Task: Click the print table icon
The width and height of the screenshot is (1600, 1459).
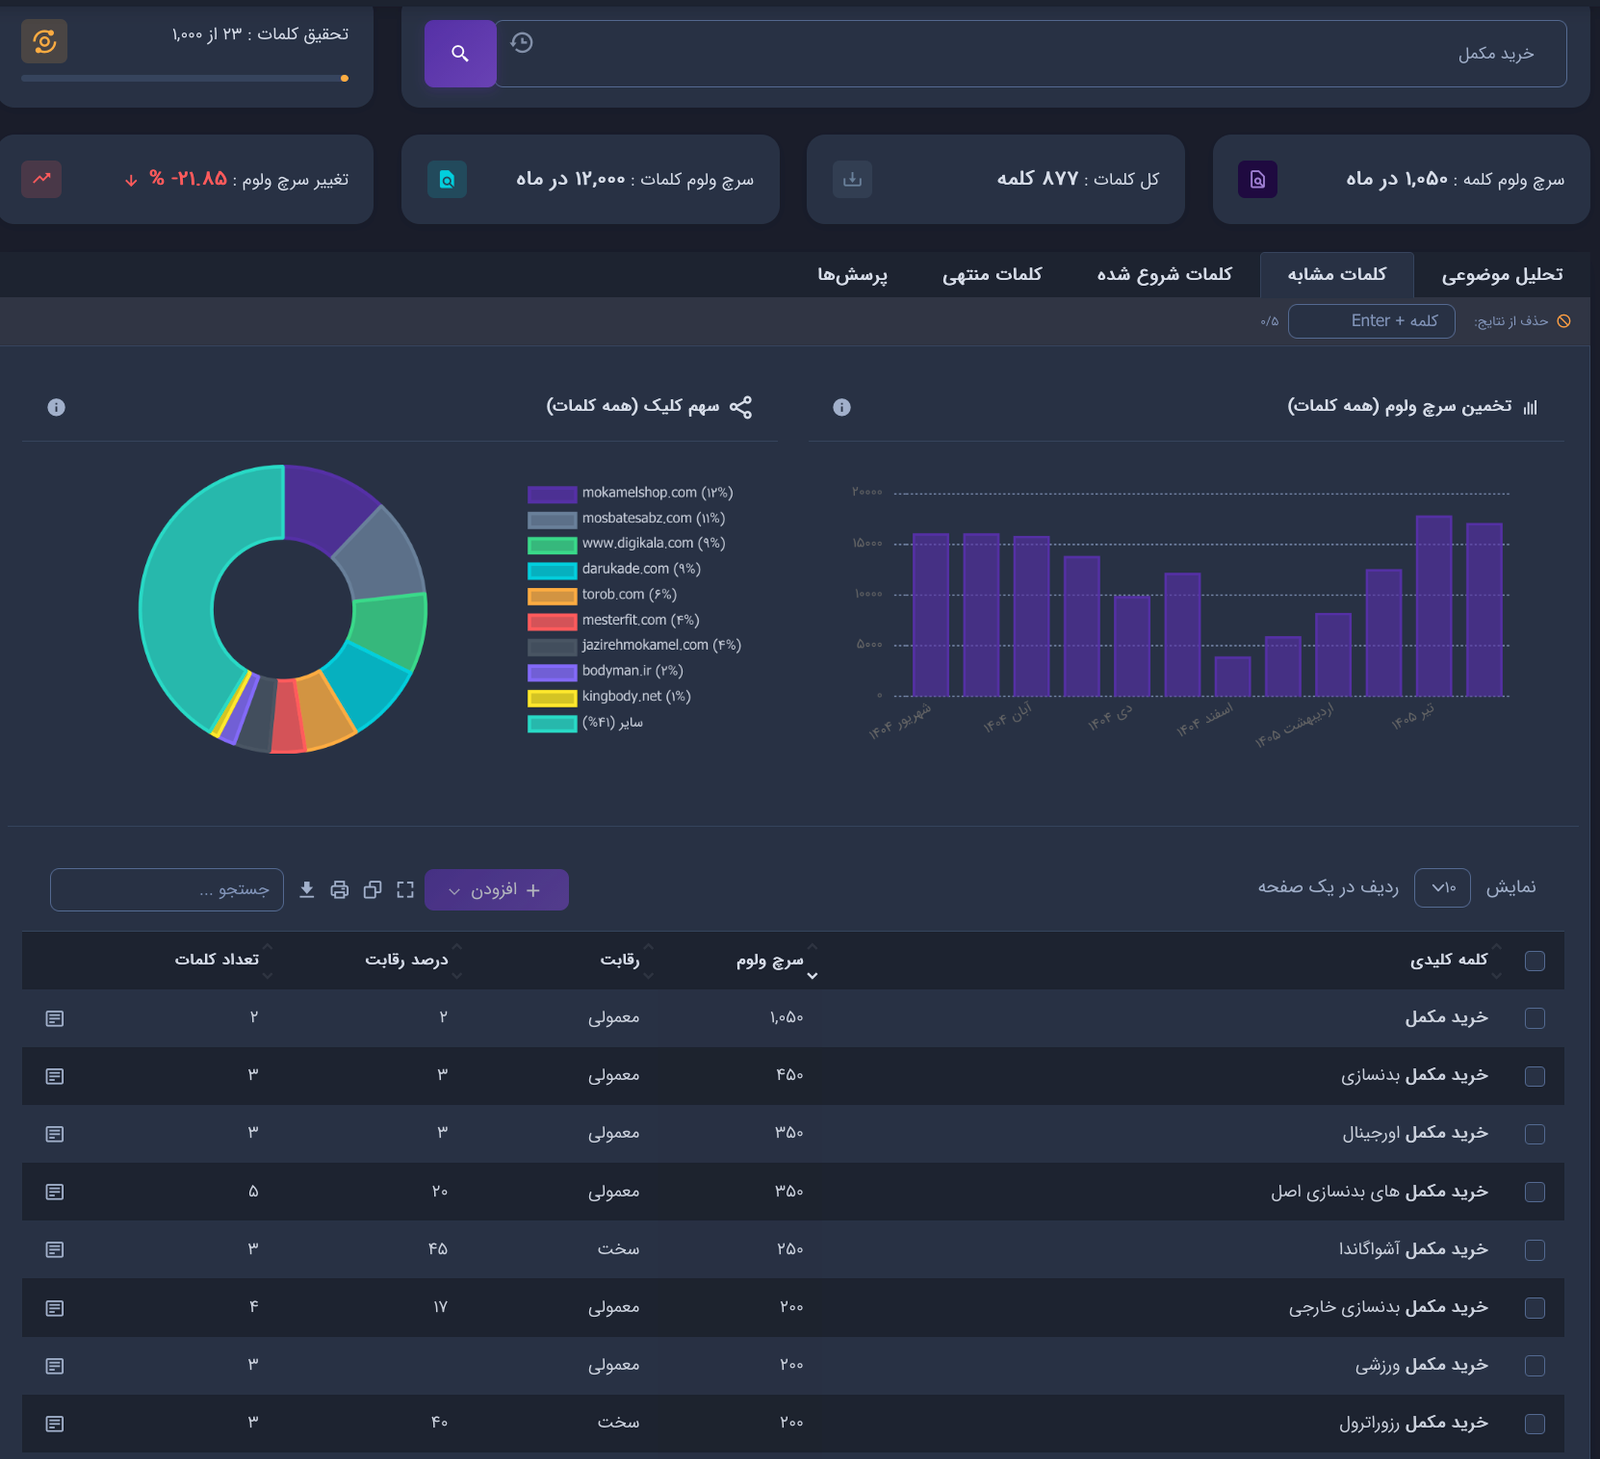Action: tap(340, 890)
